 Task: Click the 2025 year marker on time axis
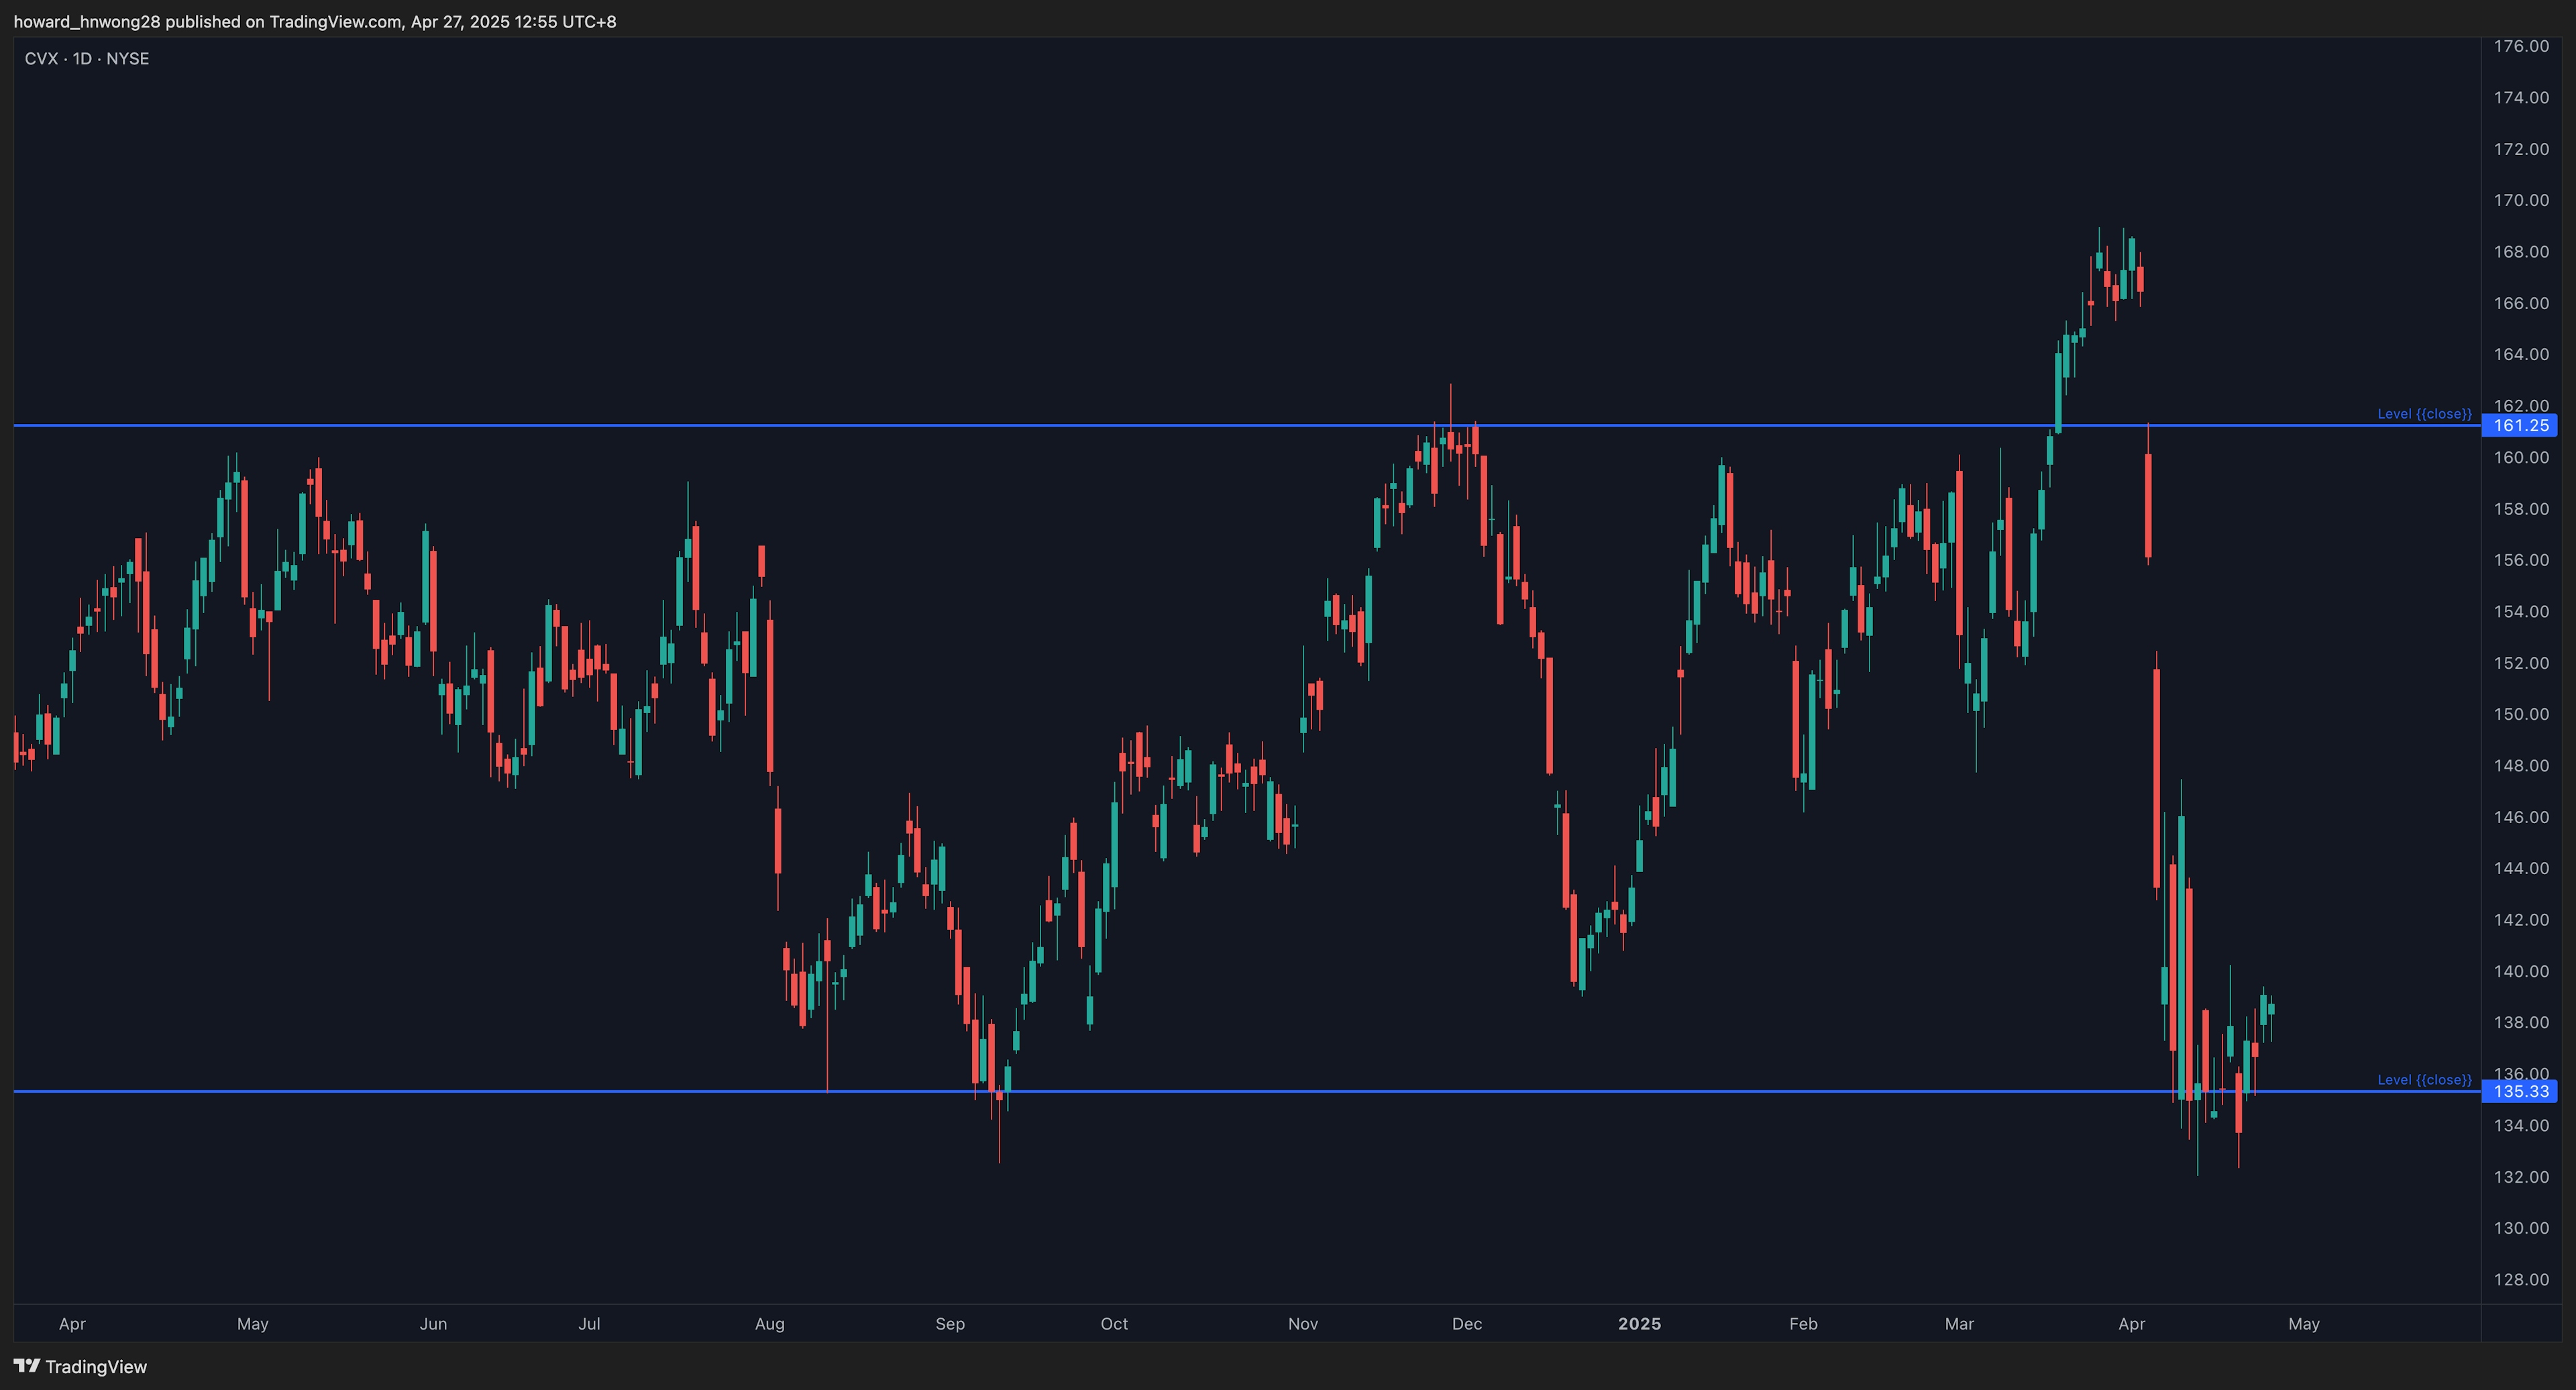coord(1639,1323)
